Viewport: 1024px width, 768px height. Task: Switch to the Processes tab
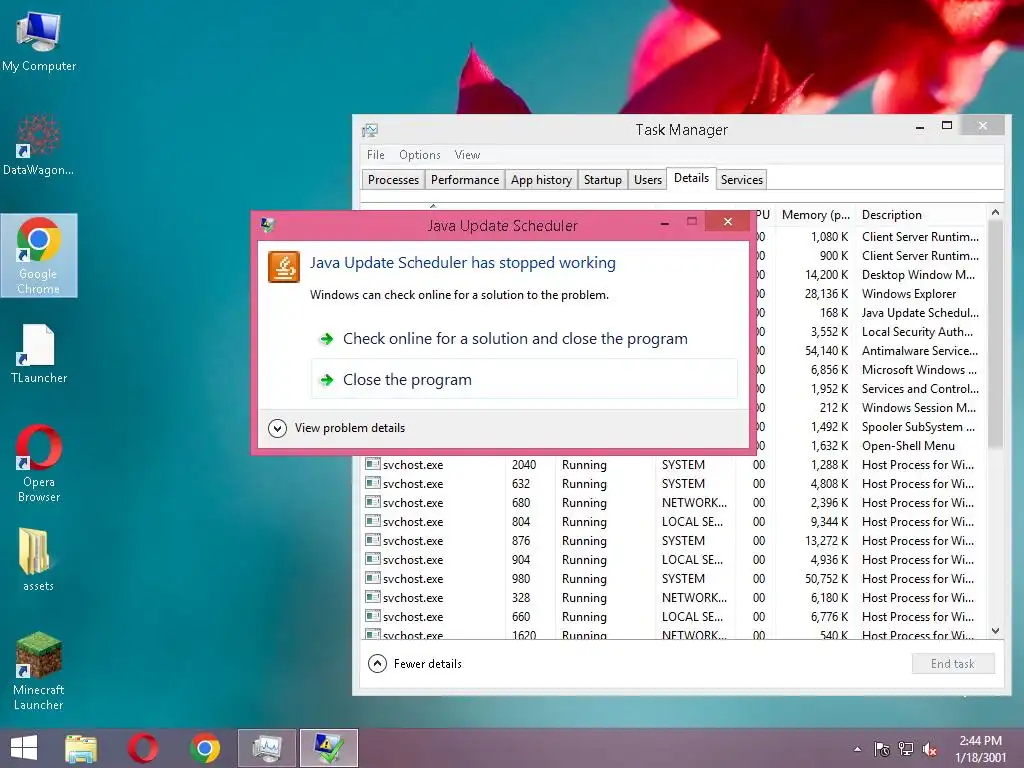(393, 180)
